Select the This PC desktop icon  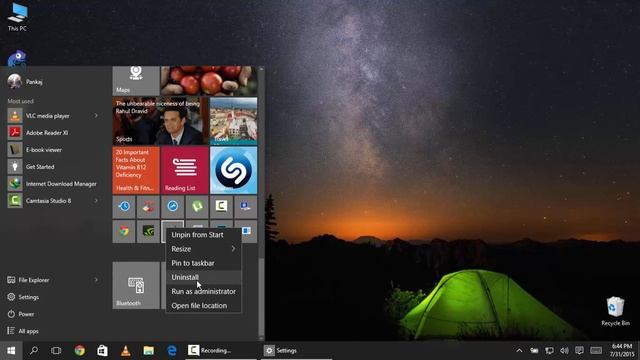click(x=17, y=17)
